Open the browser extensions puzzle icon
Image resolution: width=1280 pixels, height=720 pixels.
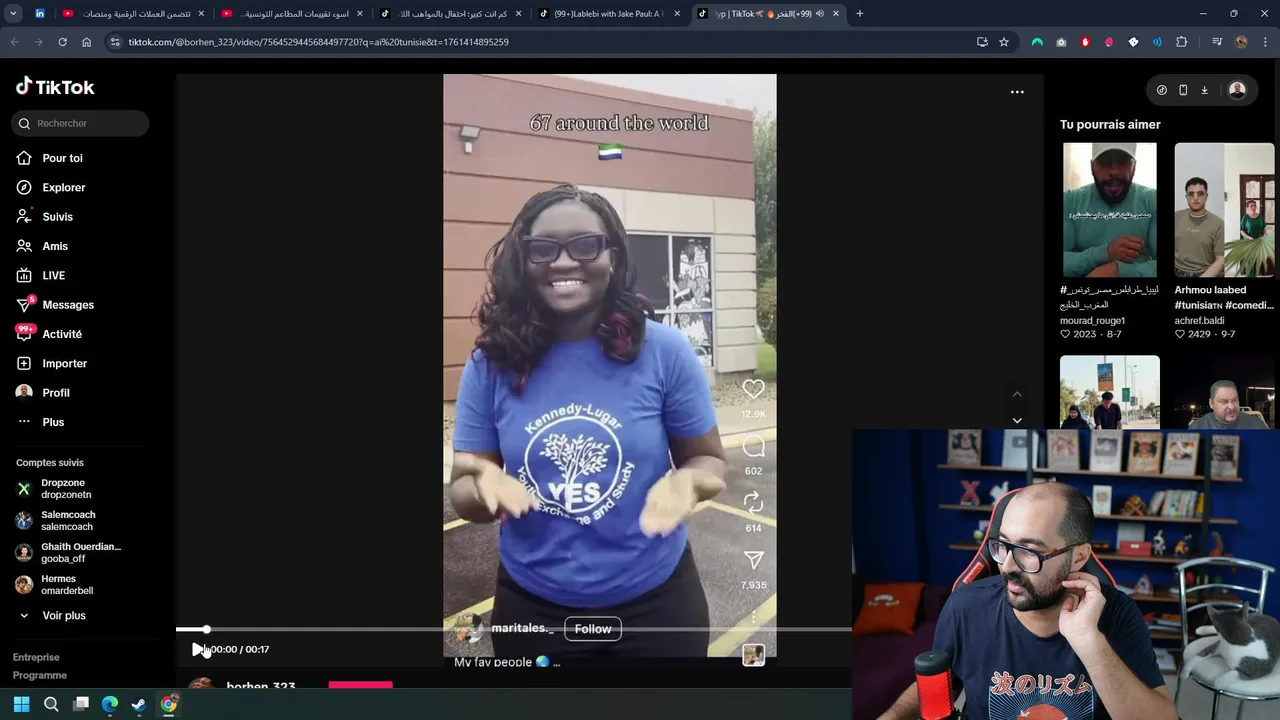coord(1182,42)
